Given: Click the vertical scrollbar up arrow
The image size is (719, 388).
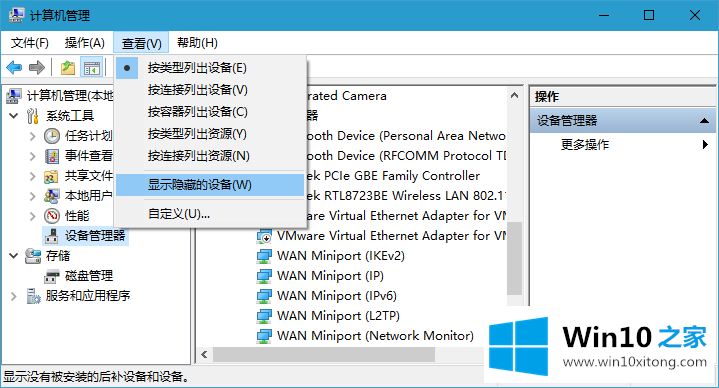Looking at the screenshot, I should [x=514, y=95].
